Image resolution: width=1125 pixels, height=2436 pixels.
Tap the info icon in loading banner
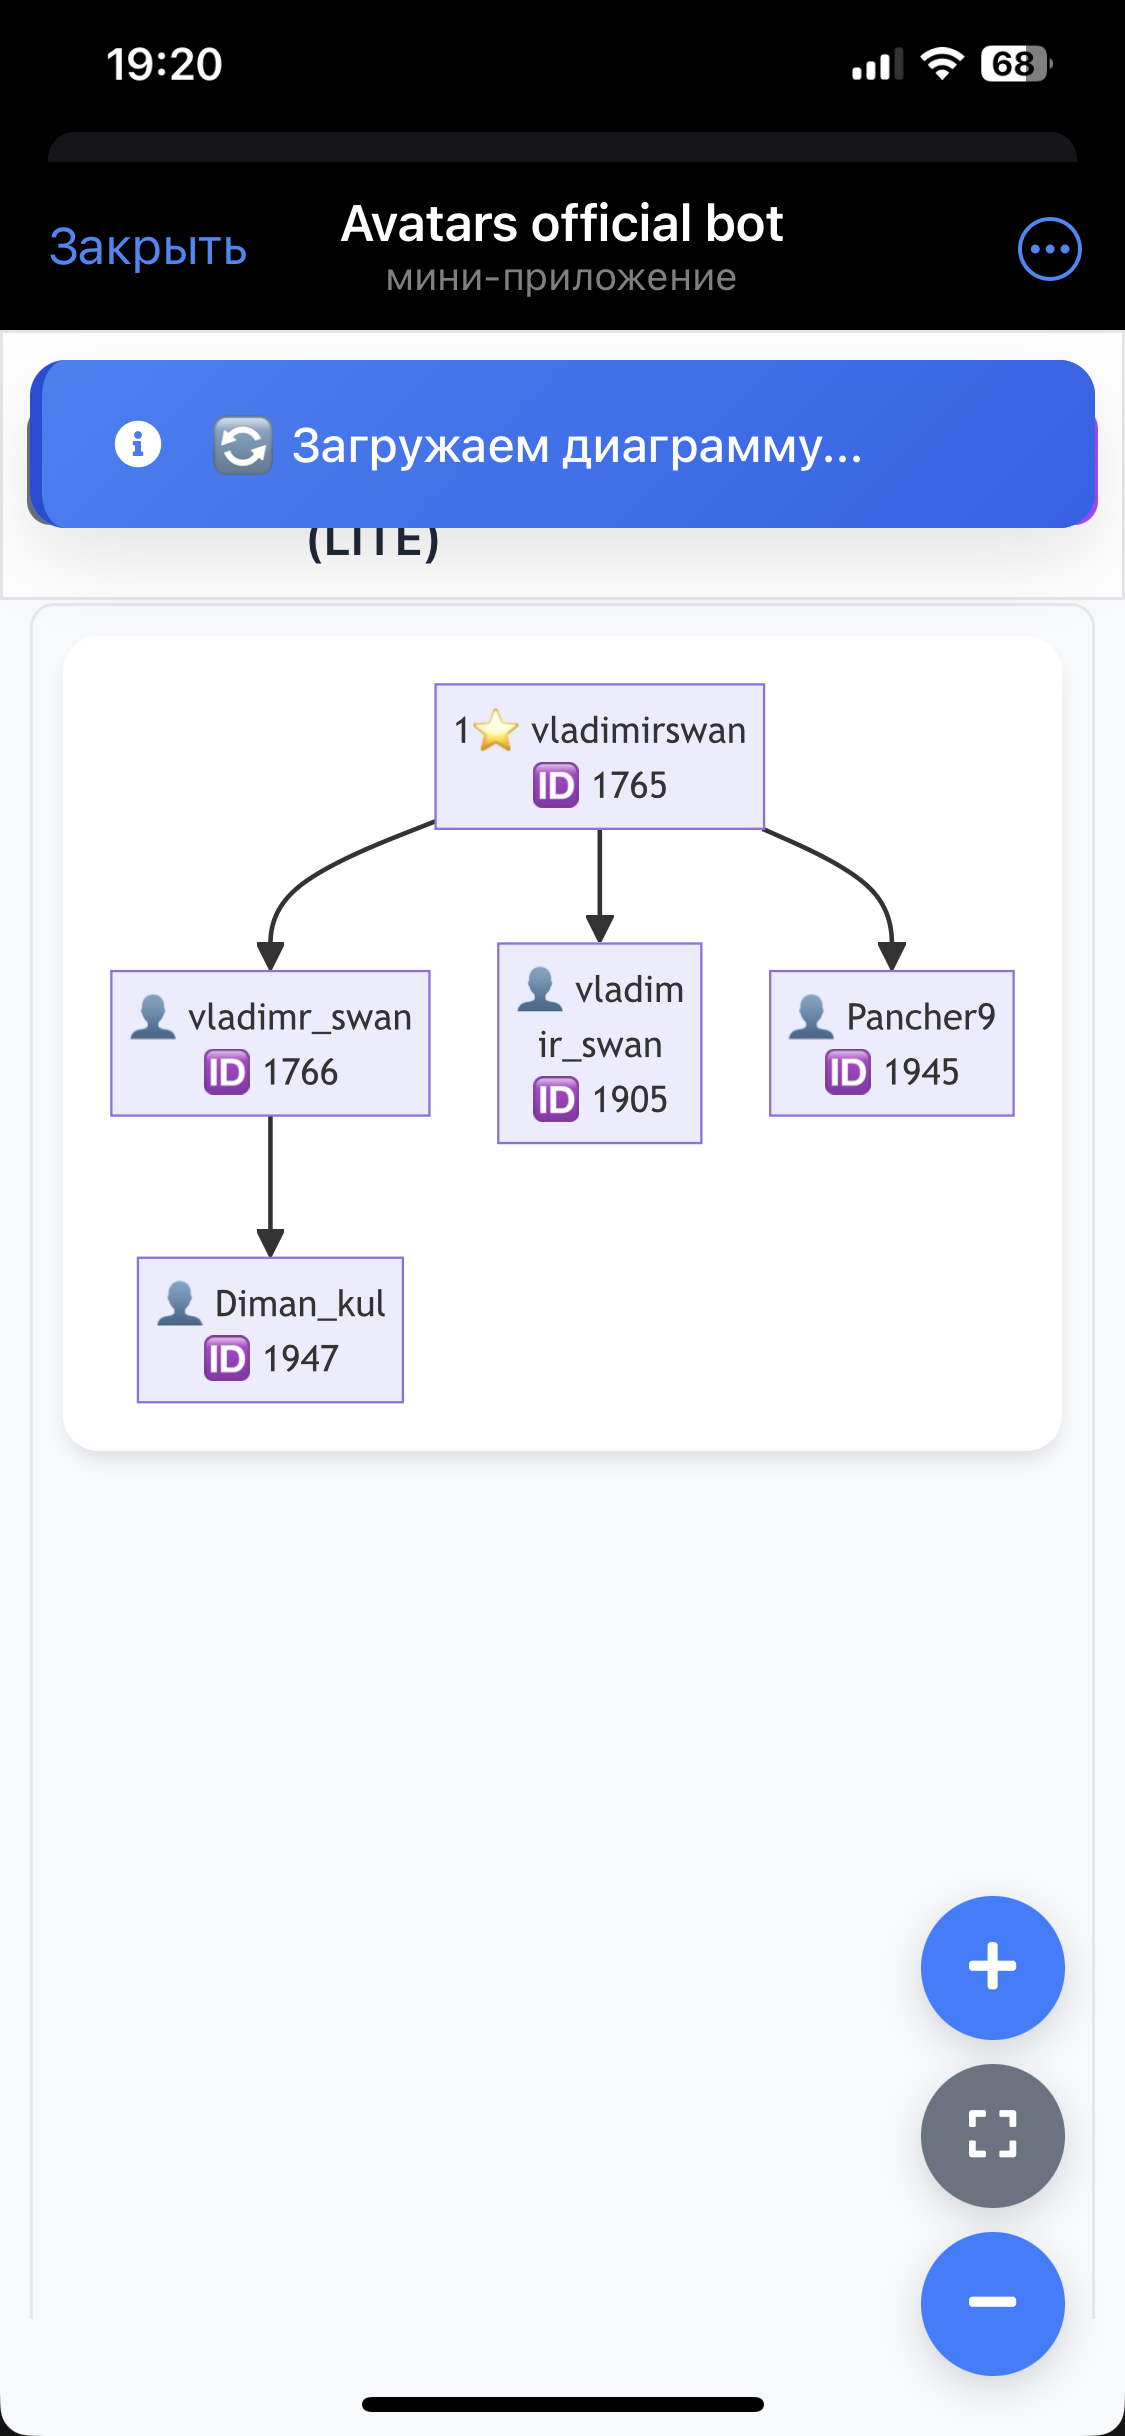click(x=138, y=443)
